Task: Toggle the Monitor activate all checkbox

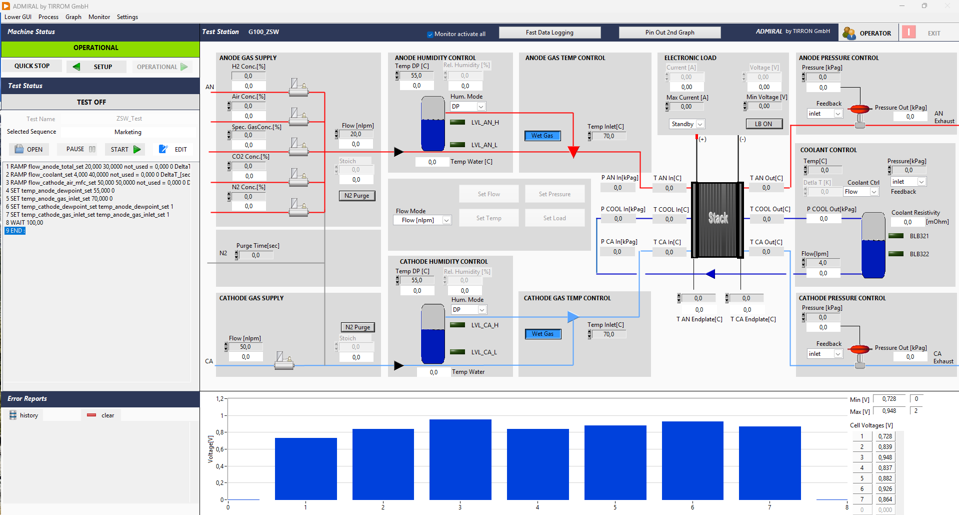Action: point(430,34)
